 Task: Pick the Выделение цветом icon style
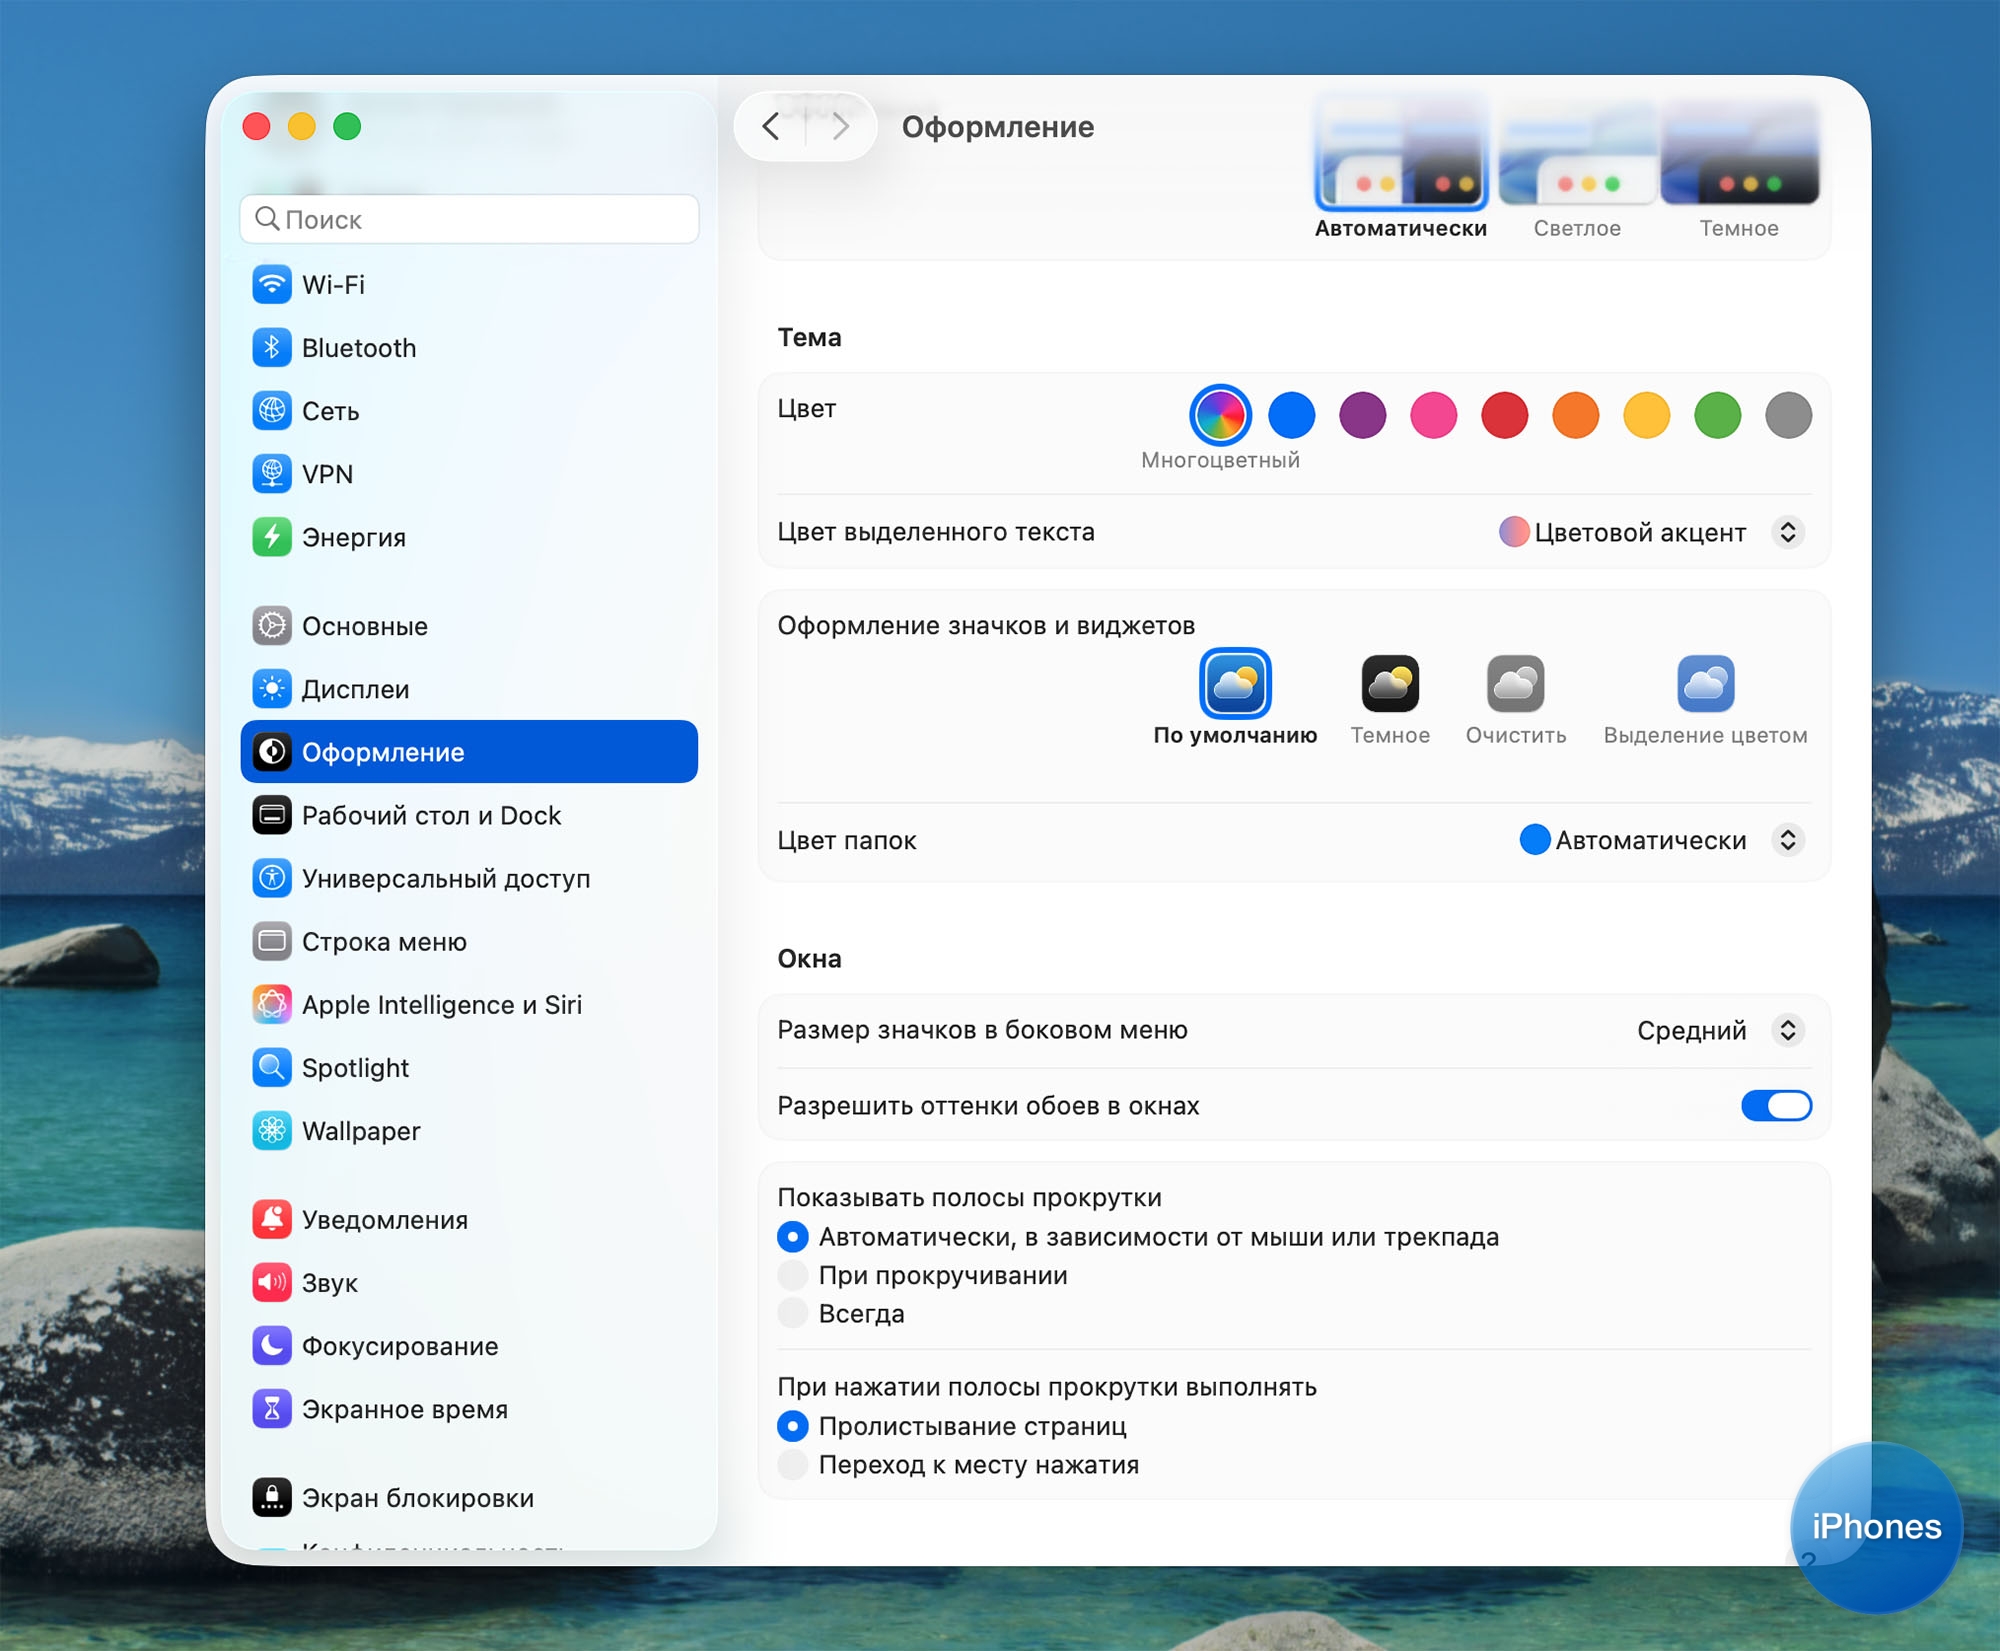pyautogui.click(x=1705, y=684)
